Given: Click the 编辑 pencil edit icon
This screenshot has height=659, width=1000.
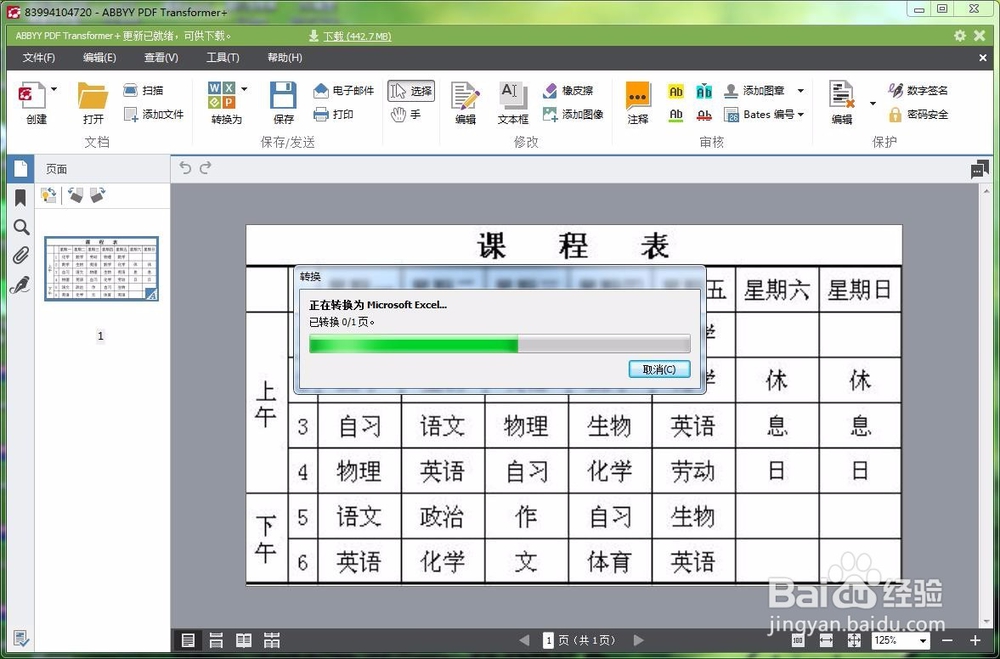Looking at the screenshot, I should point(466,96).
